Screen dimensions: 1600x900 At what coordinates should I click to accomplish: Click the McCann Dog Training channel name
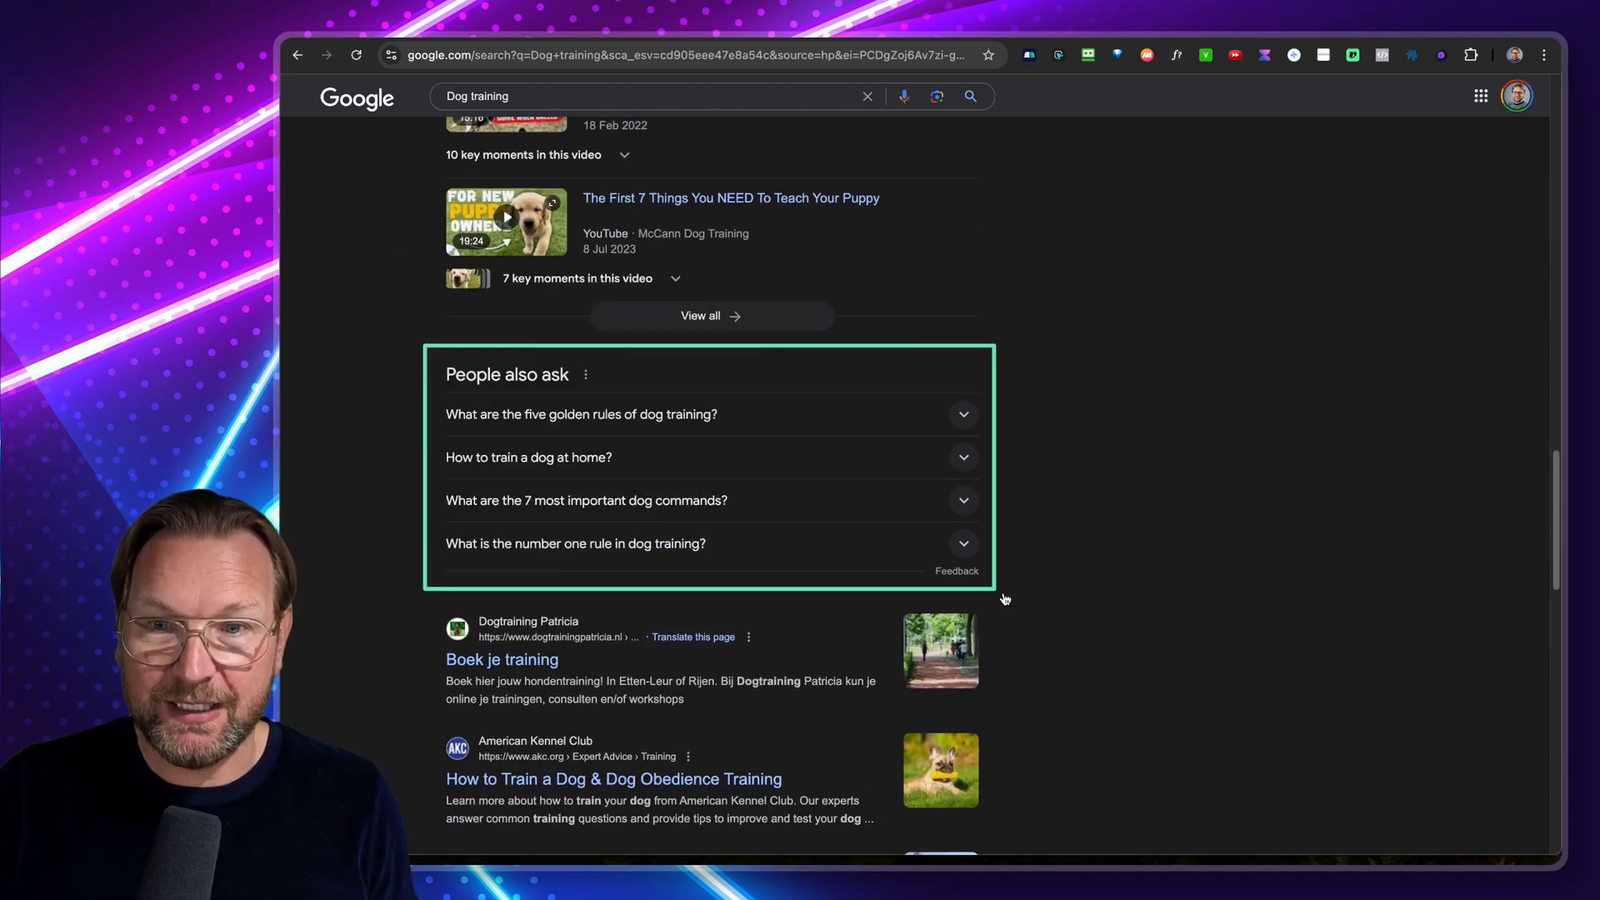(693, 234)
